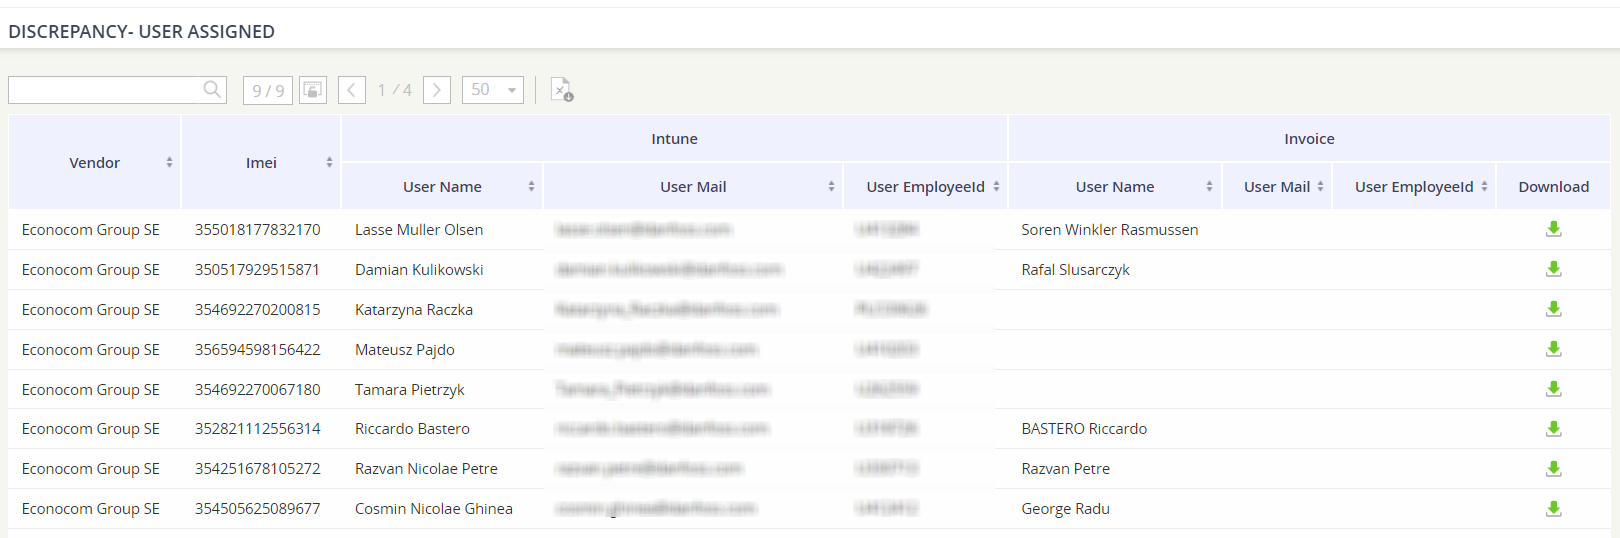Select IMEI 354692270200815 cell
Image resolution: width=1620 pixels, height=538 pixels.
pyautogui.click(x=258, y=310)
